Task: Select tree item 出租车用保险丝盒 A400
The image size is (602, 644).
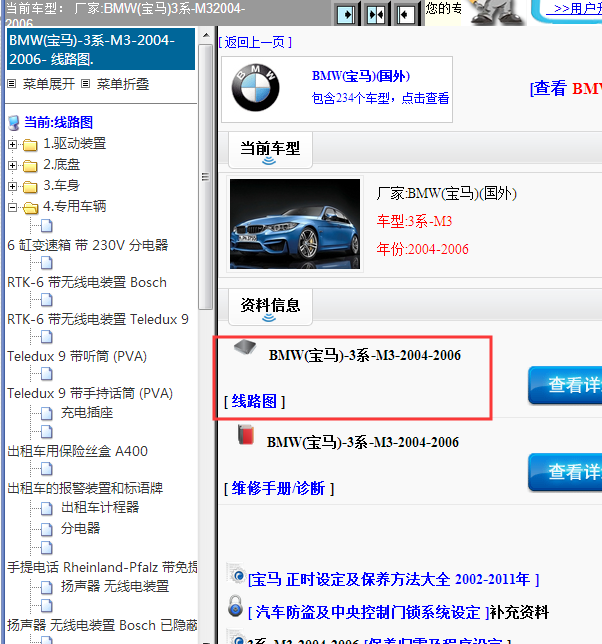Action: [x=78, y=451]
